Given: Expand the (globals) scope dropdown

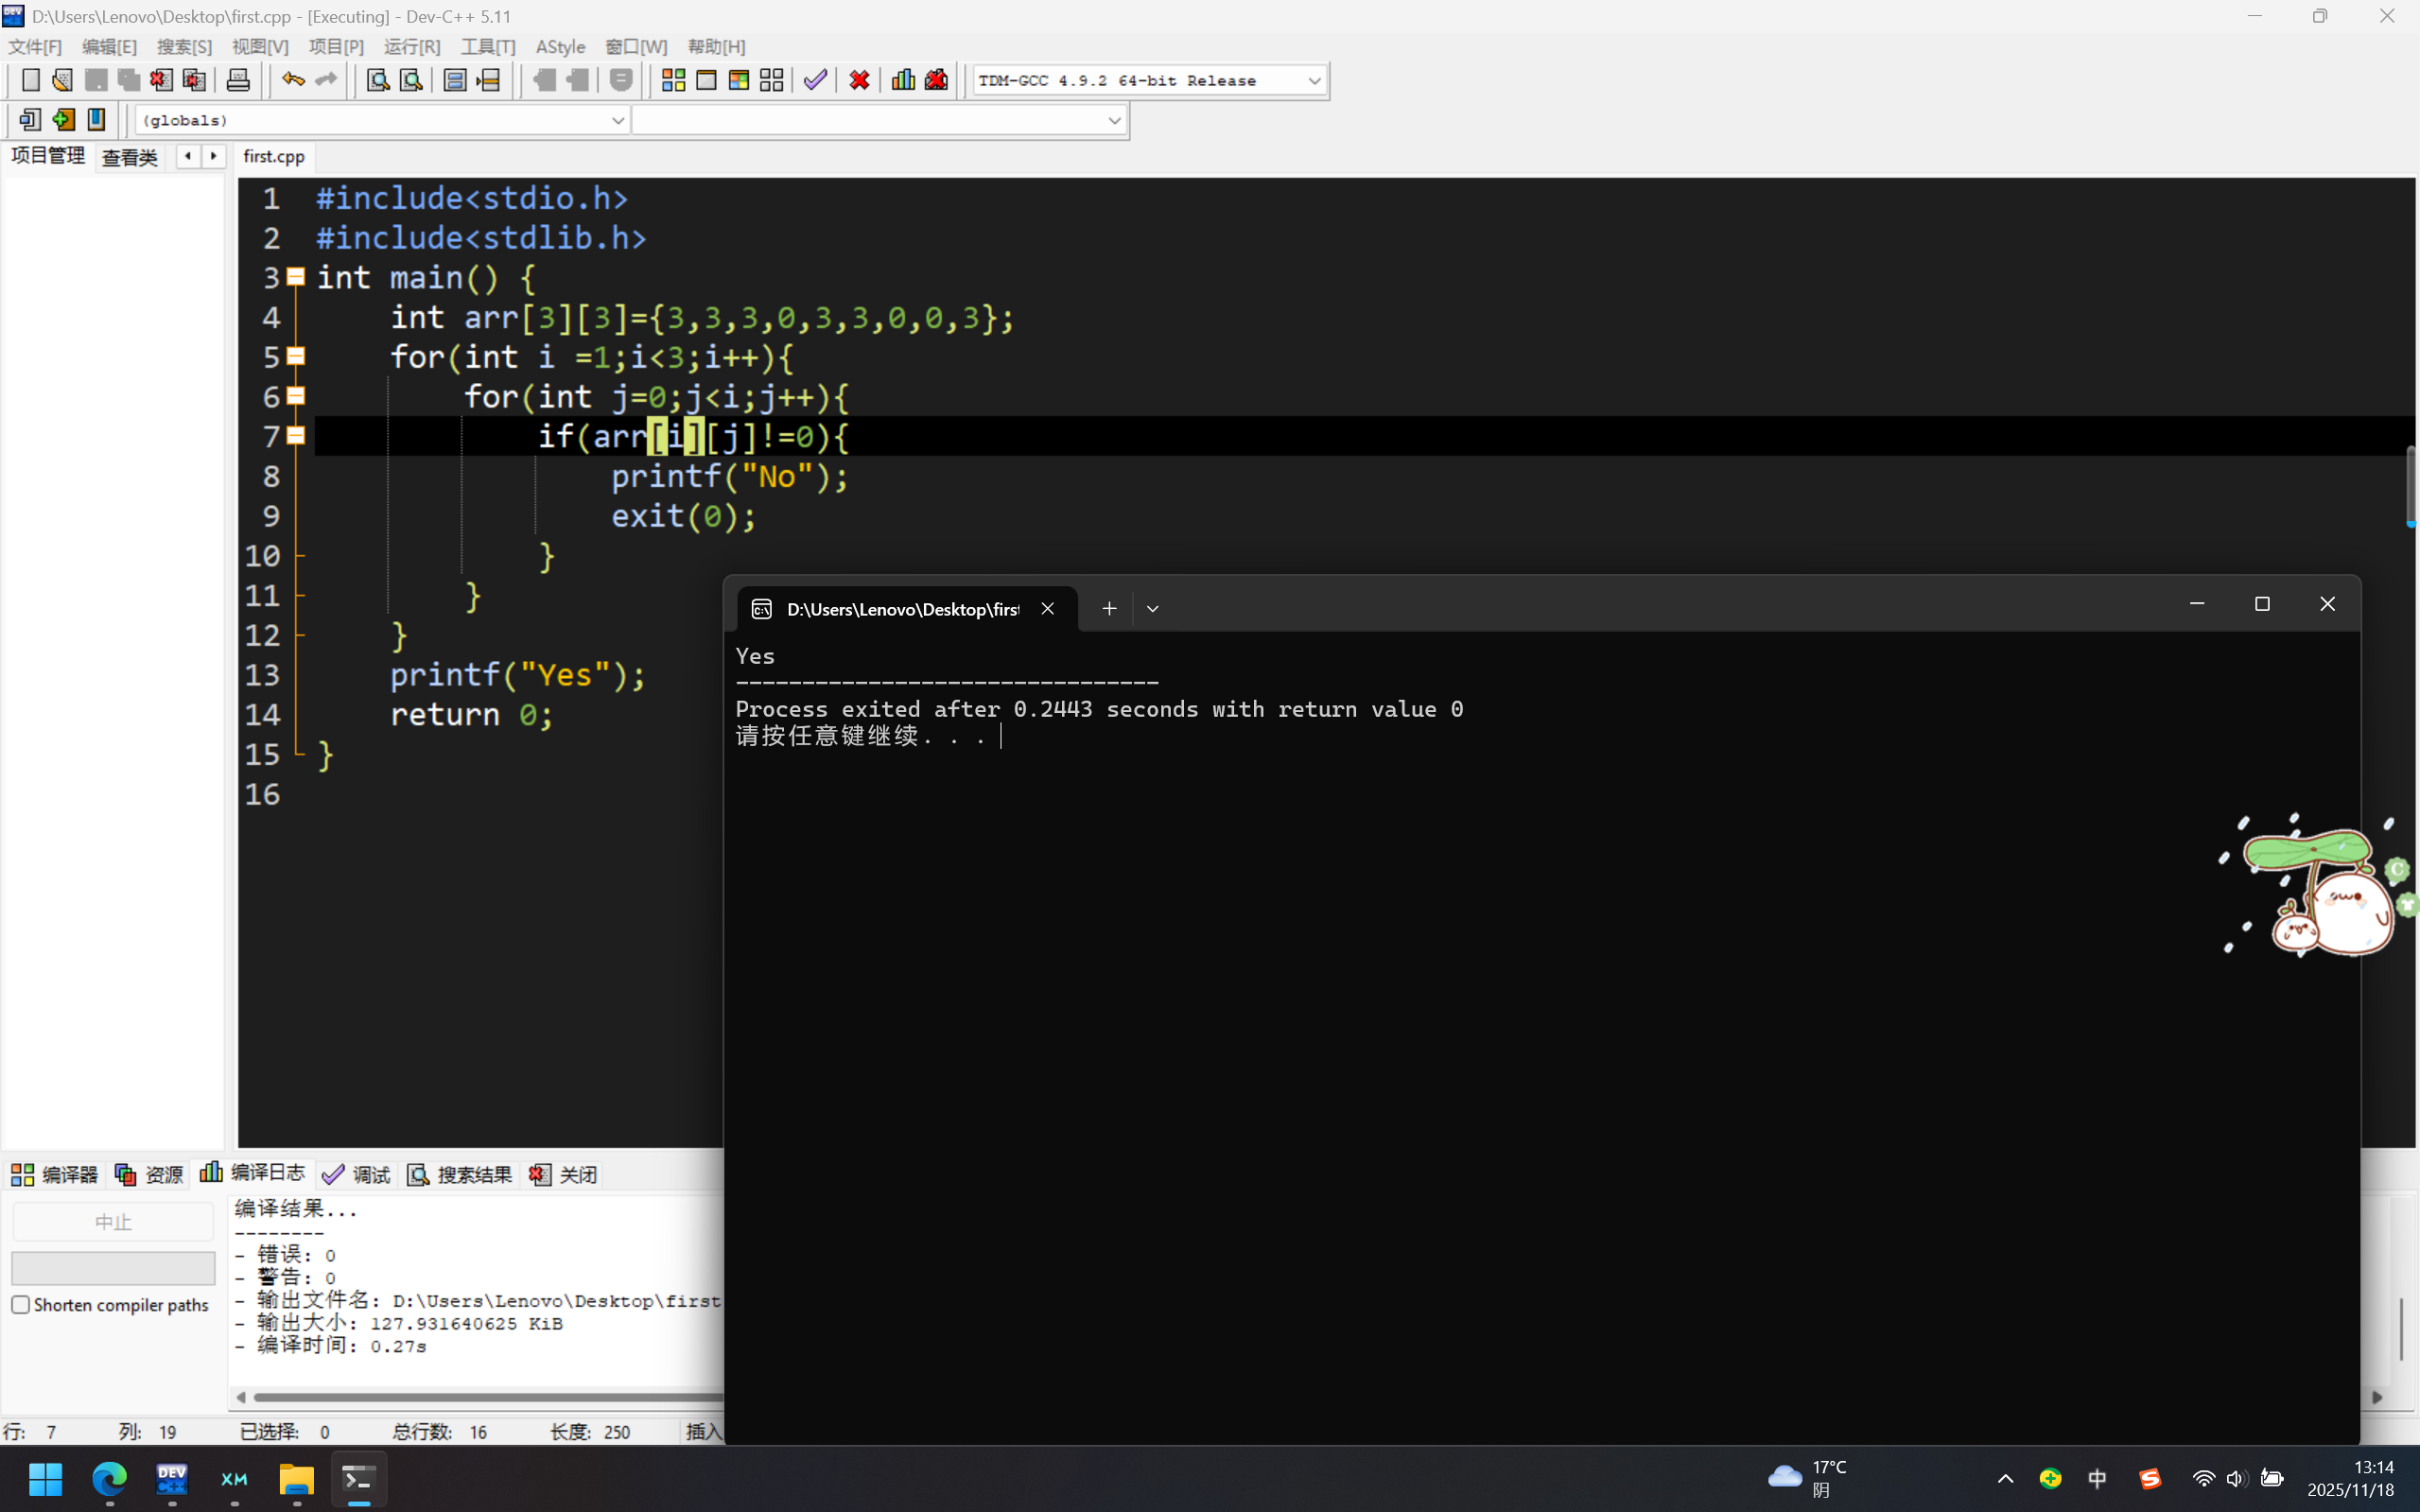Looking at the screenshot, I should coord(617,120).
